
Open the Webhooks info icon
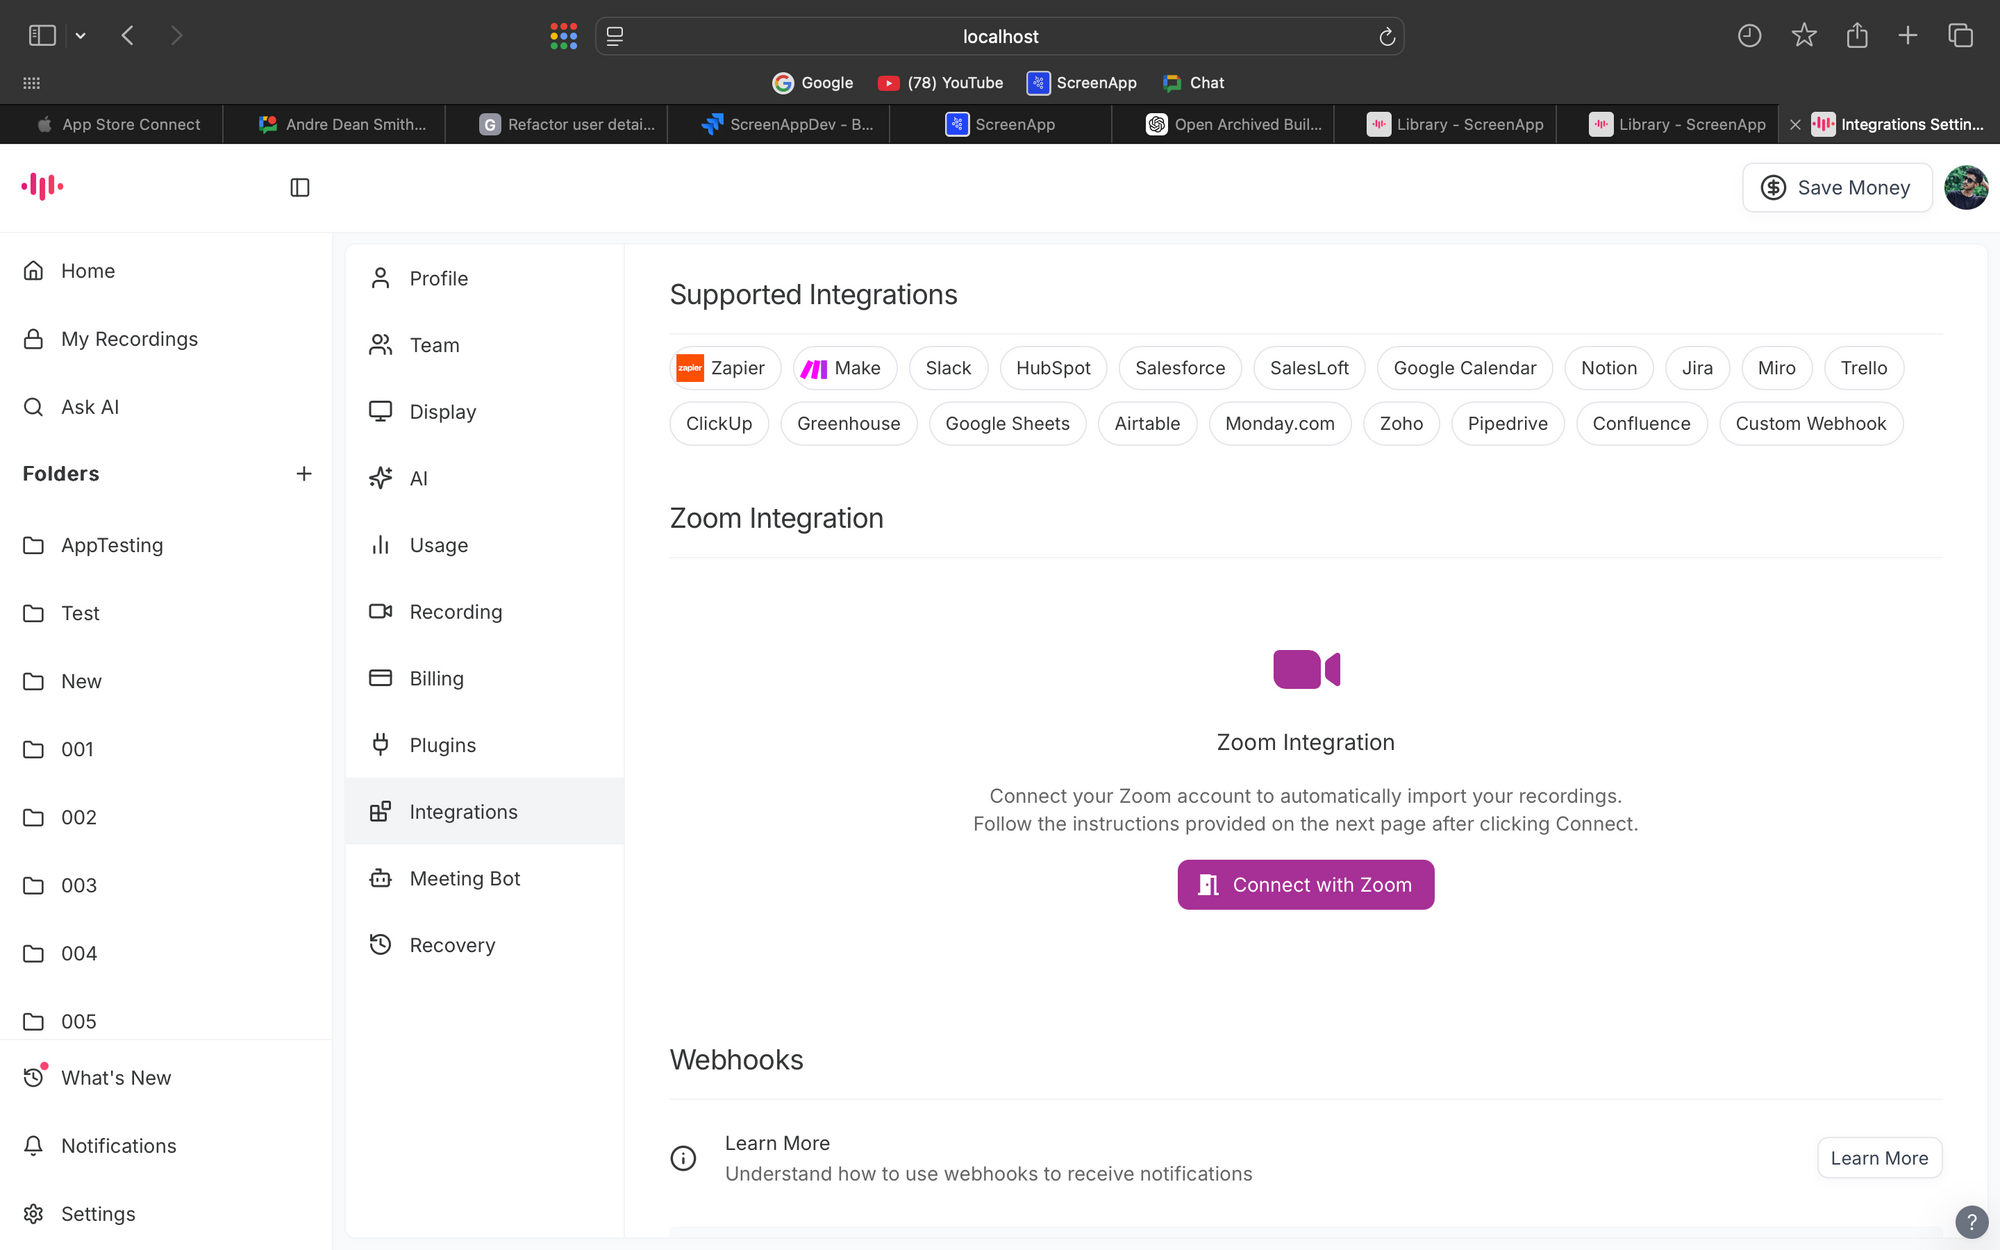pyautogui.click(x=683, y=1158)
